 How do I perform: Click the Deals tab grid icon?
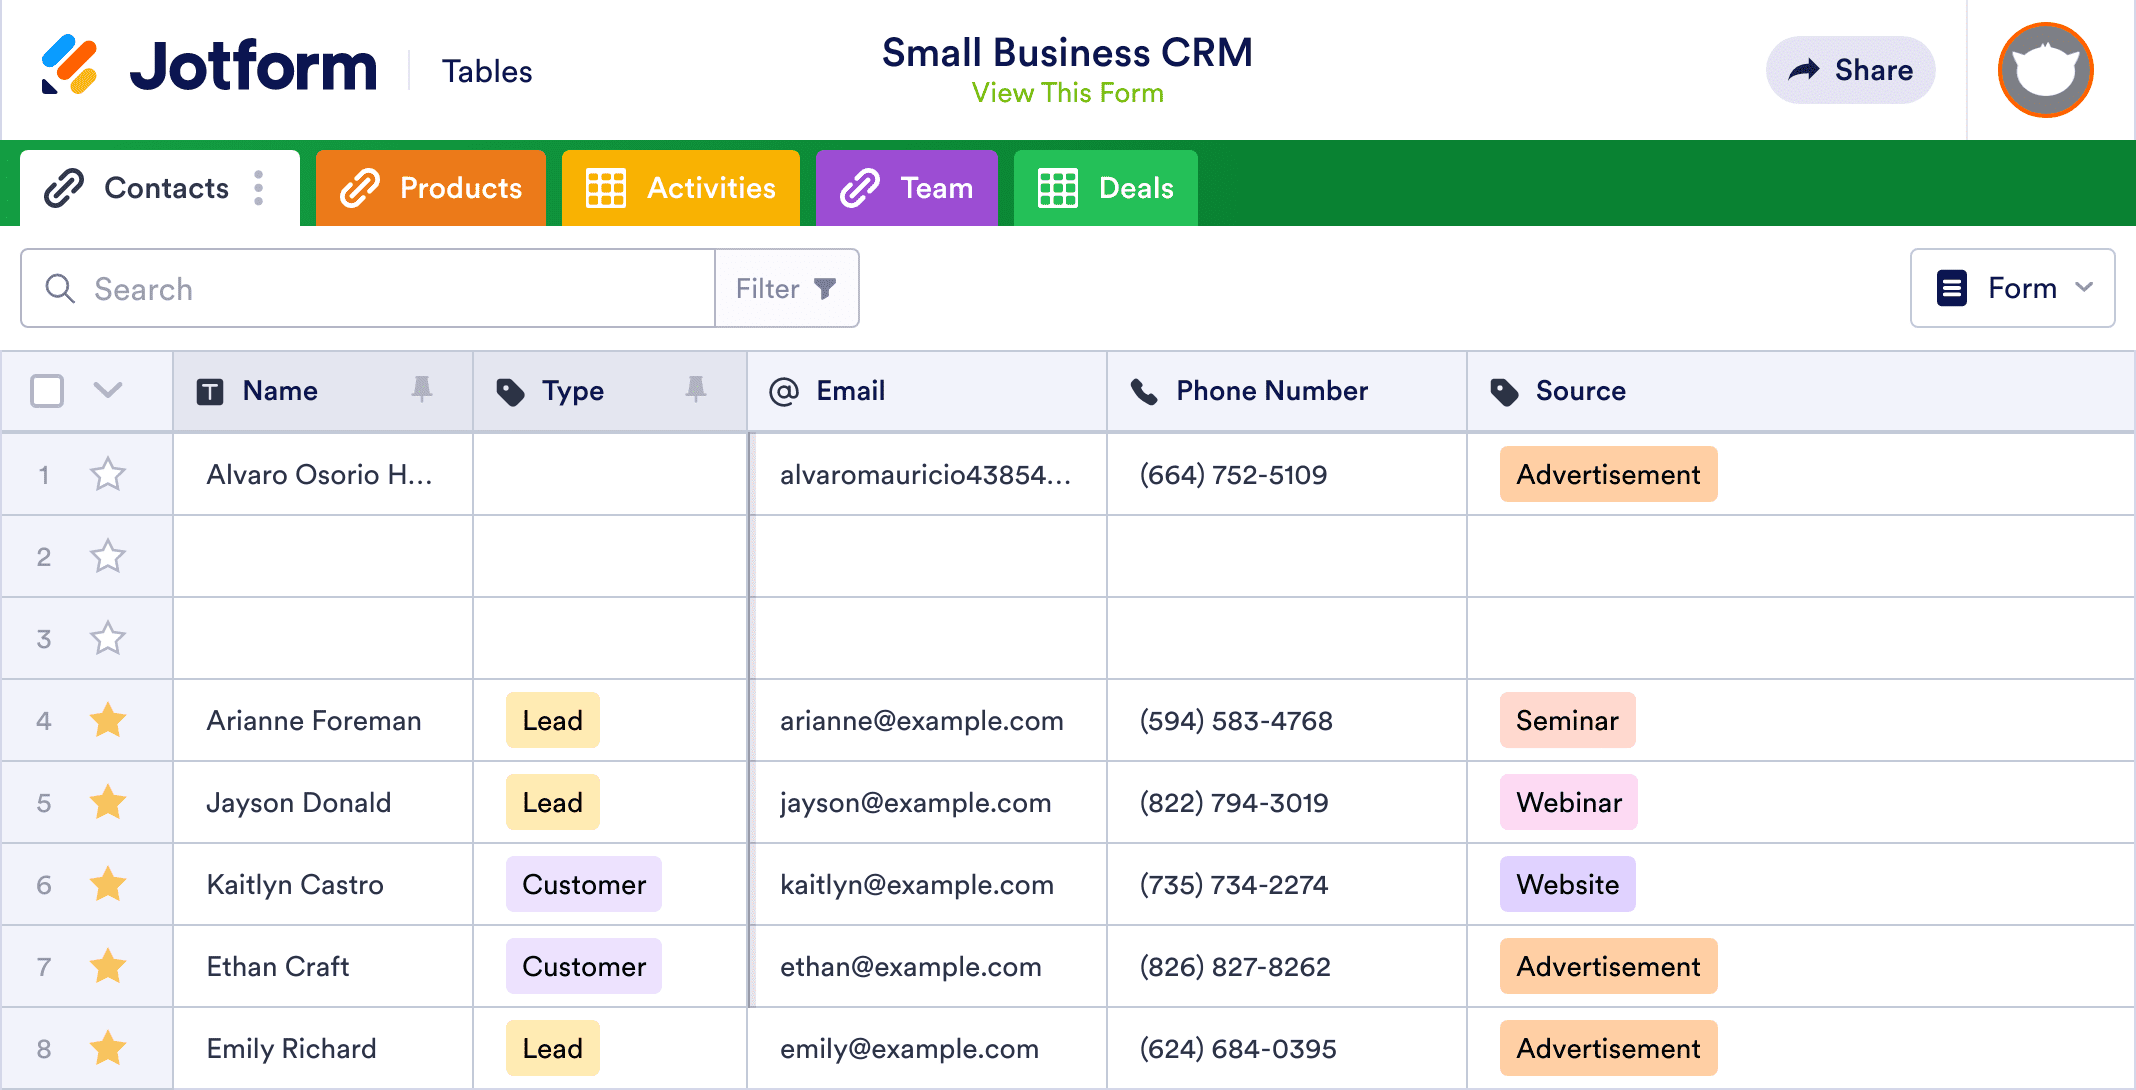1058,188
